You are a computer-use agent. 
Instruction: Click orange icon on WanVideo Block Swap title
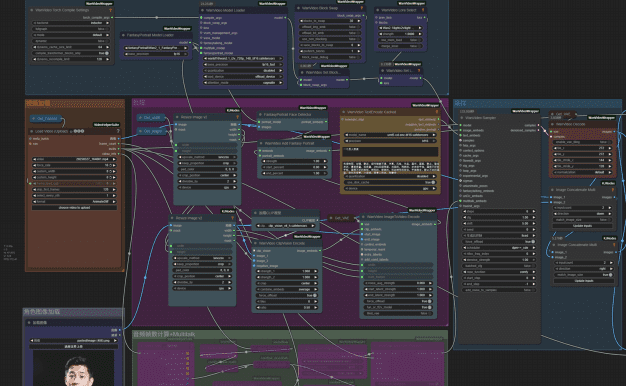pyautogui.click(x=362, y=8)
